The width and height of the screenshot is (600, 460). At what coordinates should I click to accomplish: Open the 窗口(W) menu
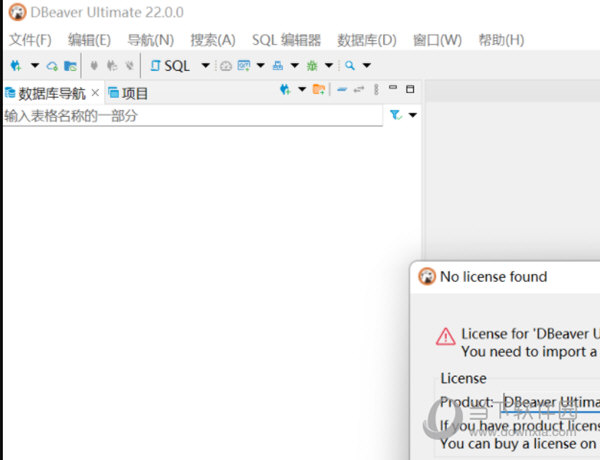tap(437, 40)
